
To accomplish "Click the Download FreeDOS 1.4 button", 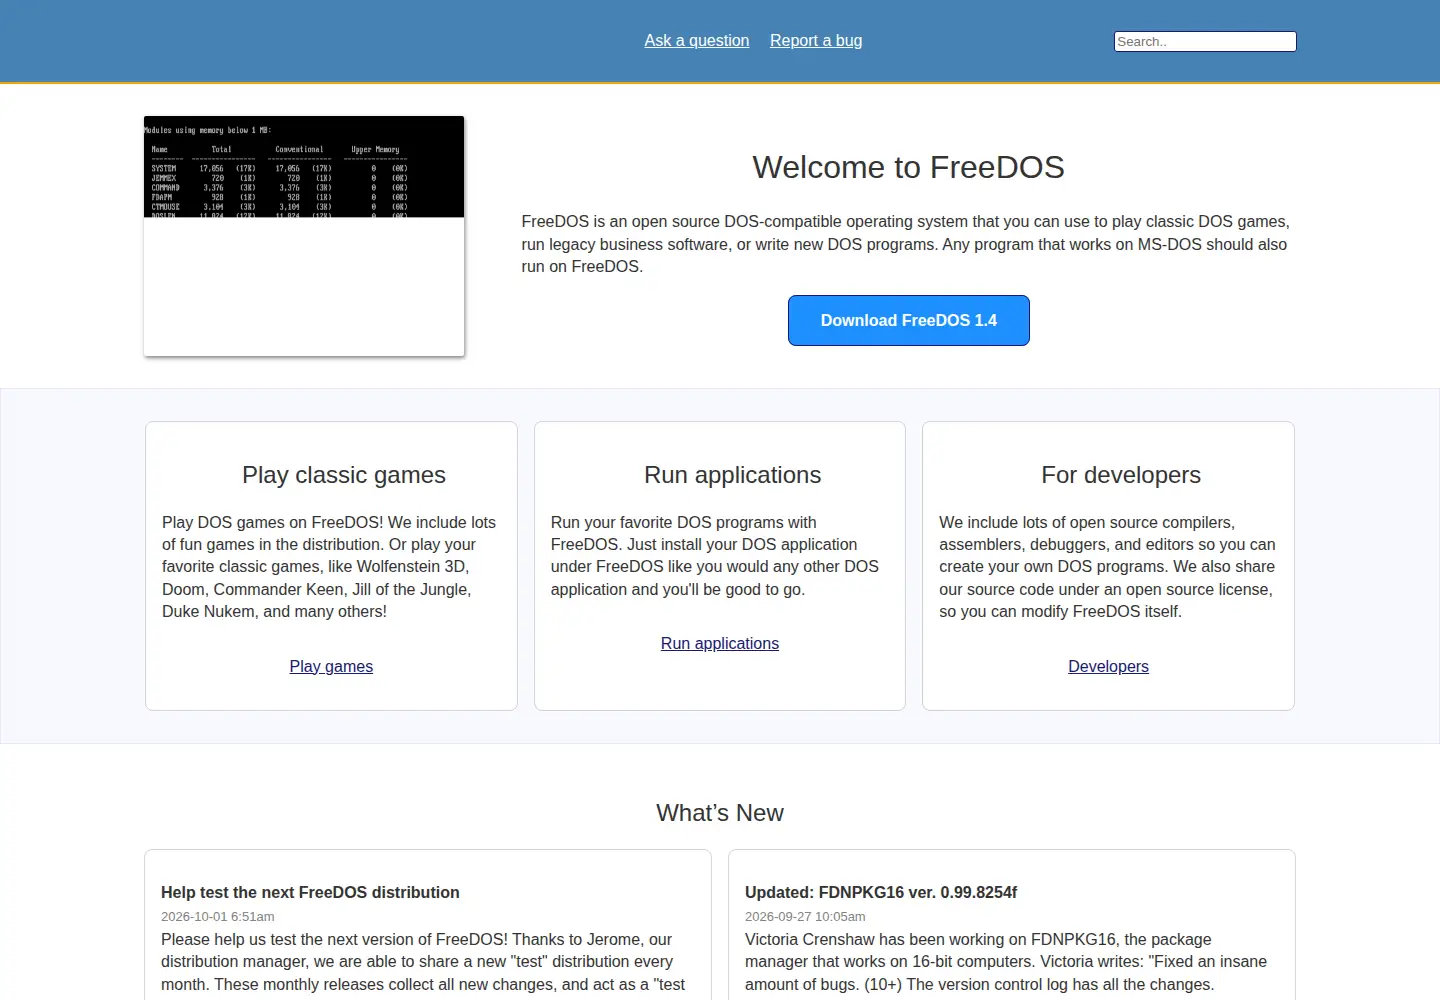I will tap(908, 320).
